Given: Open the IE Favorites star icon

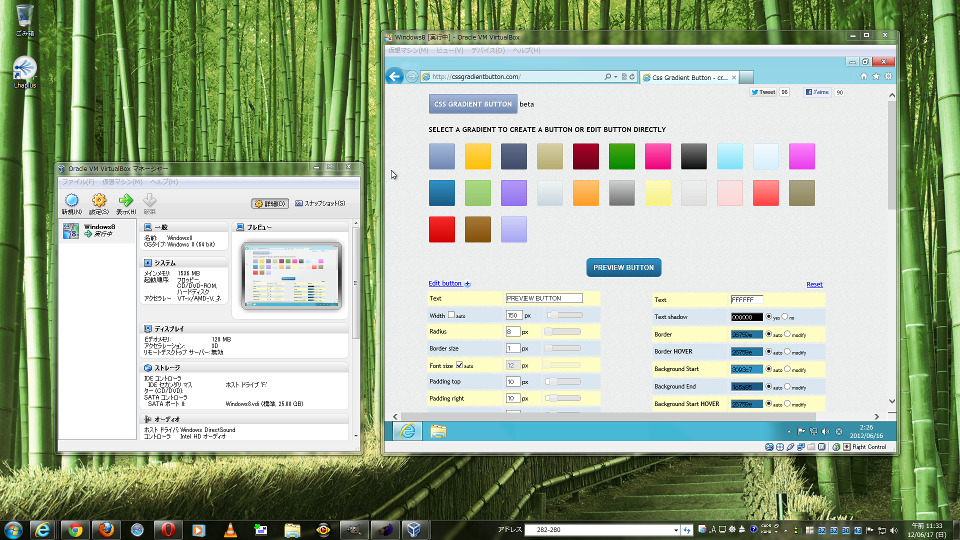Looking at the screenshot, I should [x=876, y=77].
